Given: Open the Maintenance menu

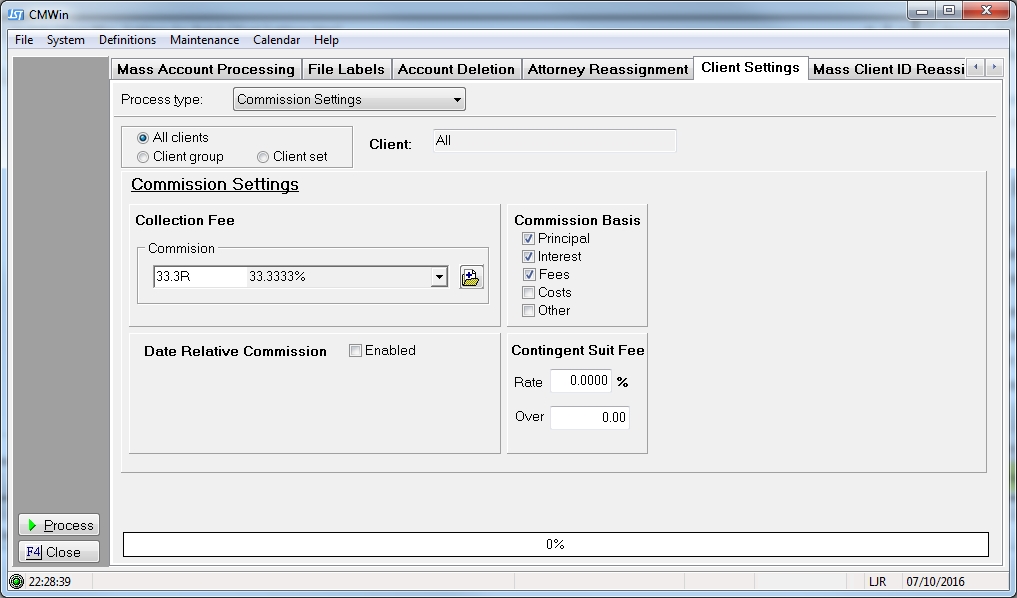Looking at the screenshot, I should pyautogui.click(x=204, y=40).
